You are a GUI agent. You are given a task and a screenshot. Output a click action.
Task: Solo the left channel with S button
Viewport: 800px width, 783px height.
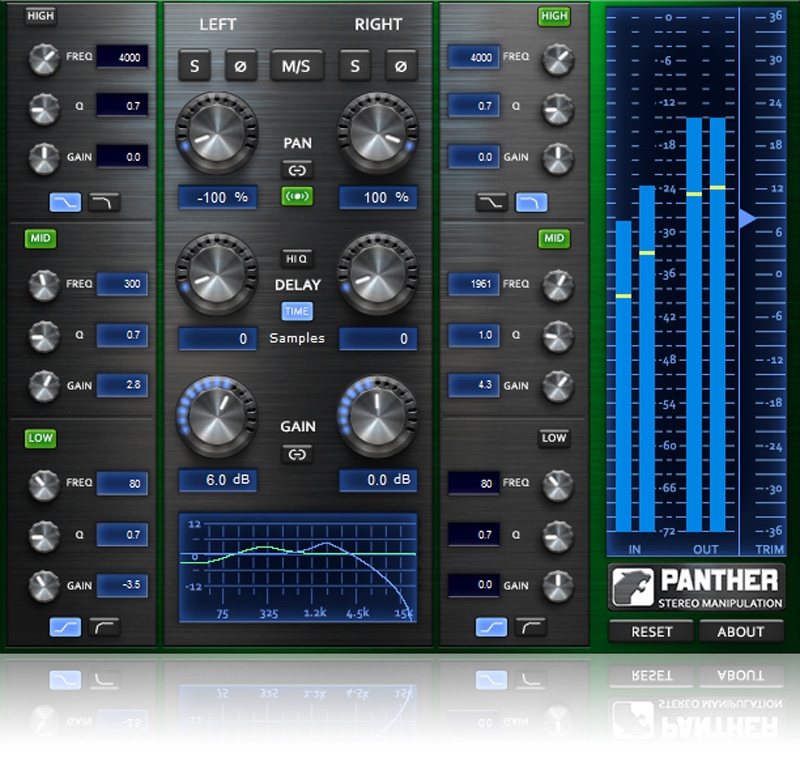(x=194, y=66)
